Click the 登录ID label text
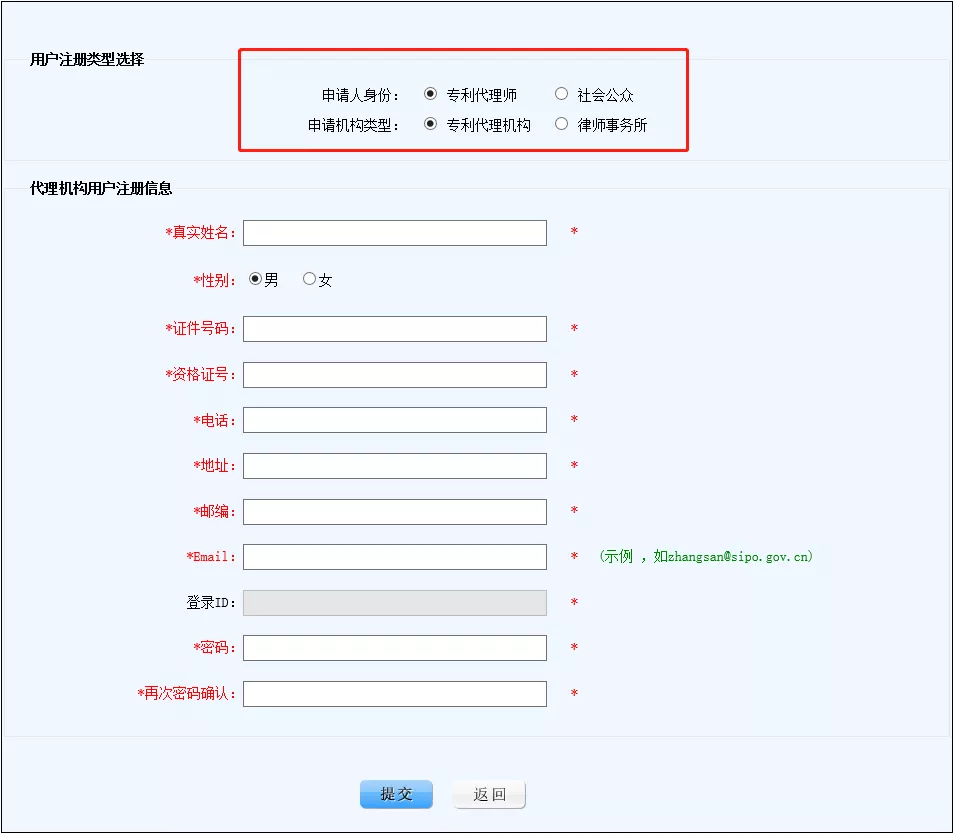 pyautogui.click(x=211, y=602)
